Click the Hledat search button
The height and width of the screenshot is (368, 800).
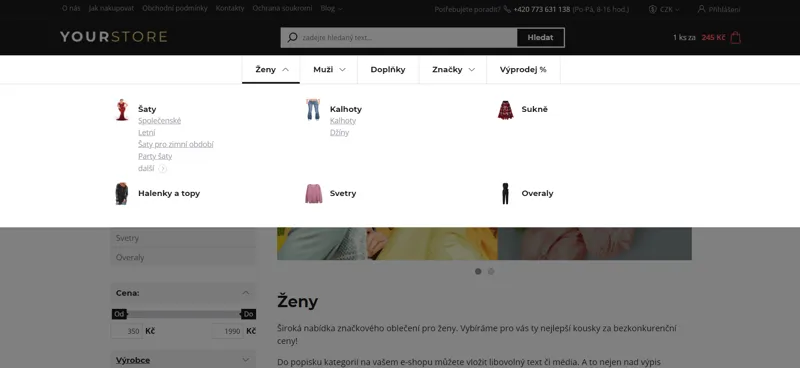[540, 38]
